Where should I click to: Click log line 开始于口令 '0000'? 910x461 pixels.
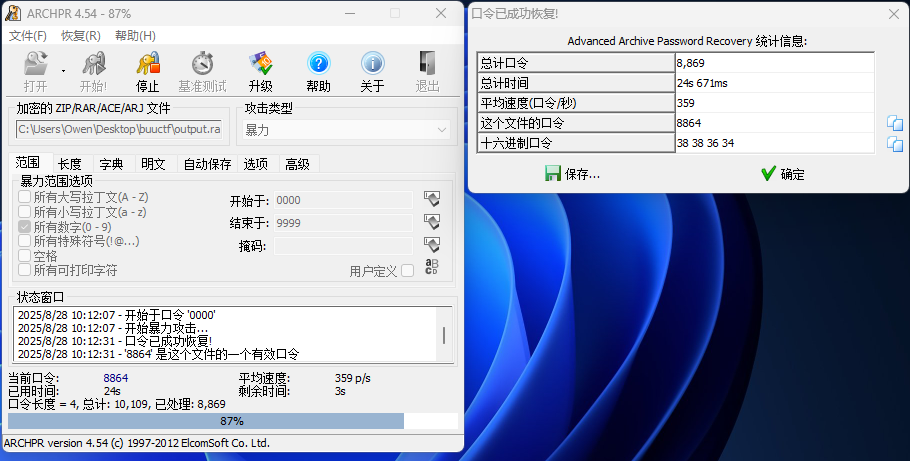click(117, 315)
